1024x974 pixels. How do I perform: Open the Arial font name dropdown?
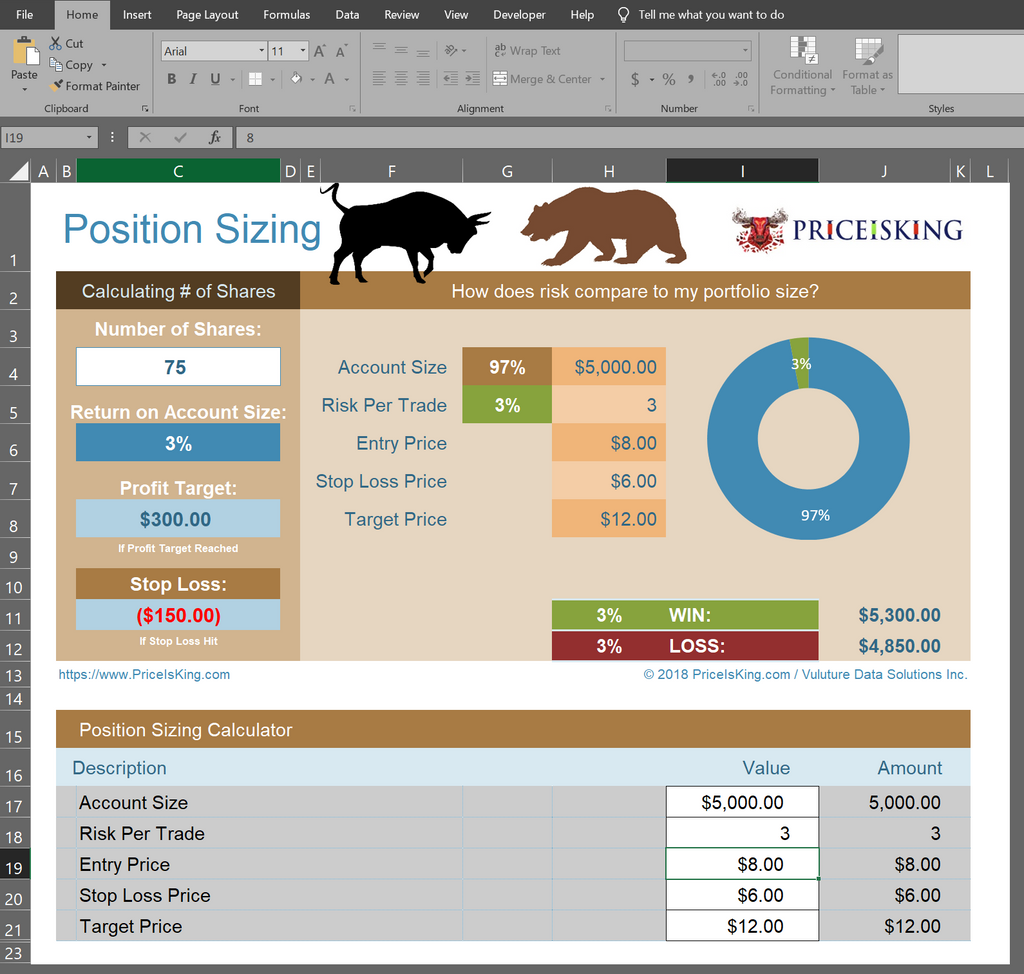(x=261, y=51)
